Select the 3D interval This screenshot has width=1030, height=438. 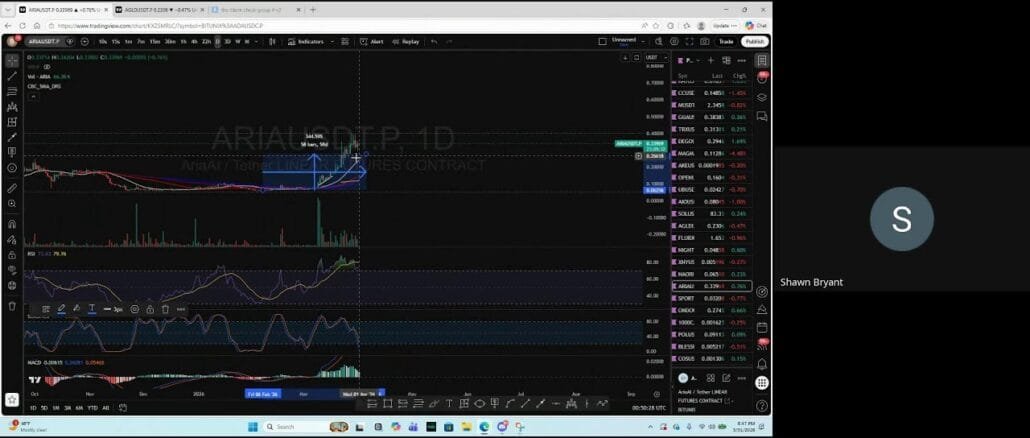(x=227, y=41)
